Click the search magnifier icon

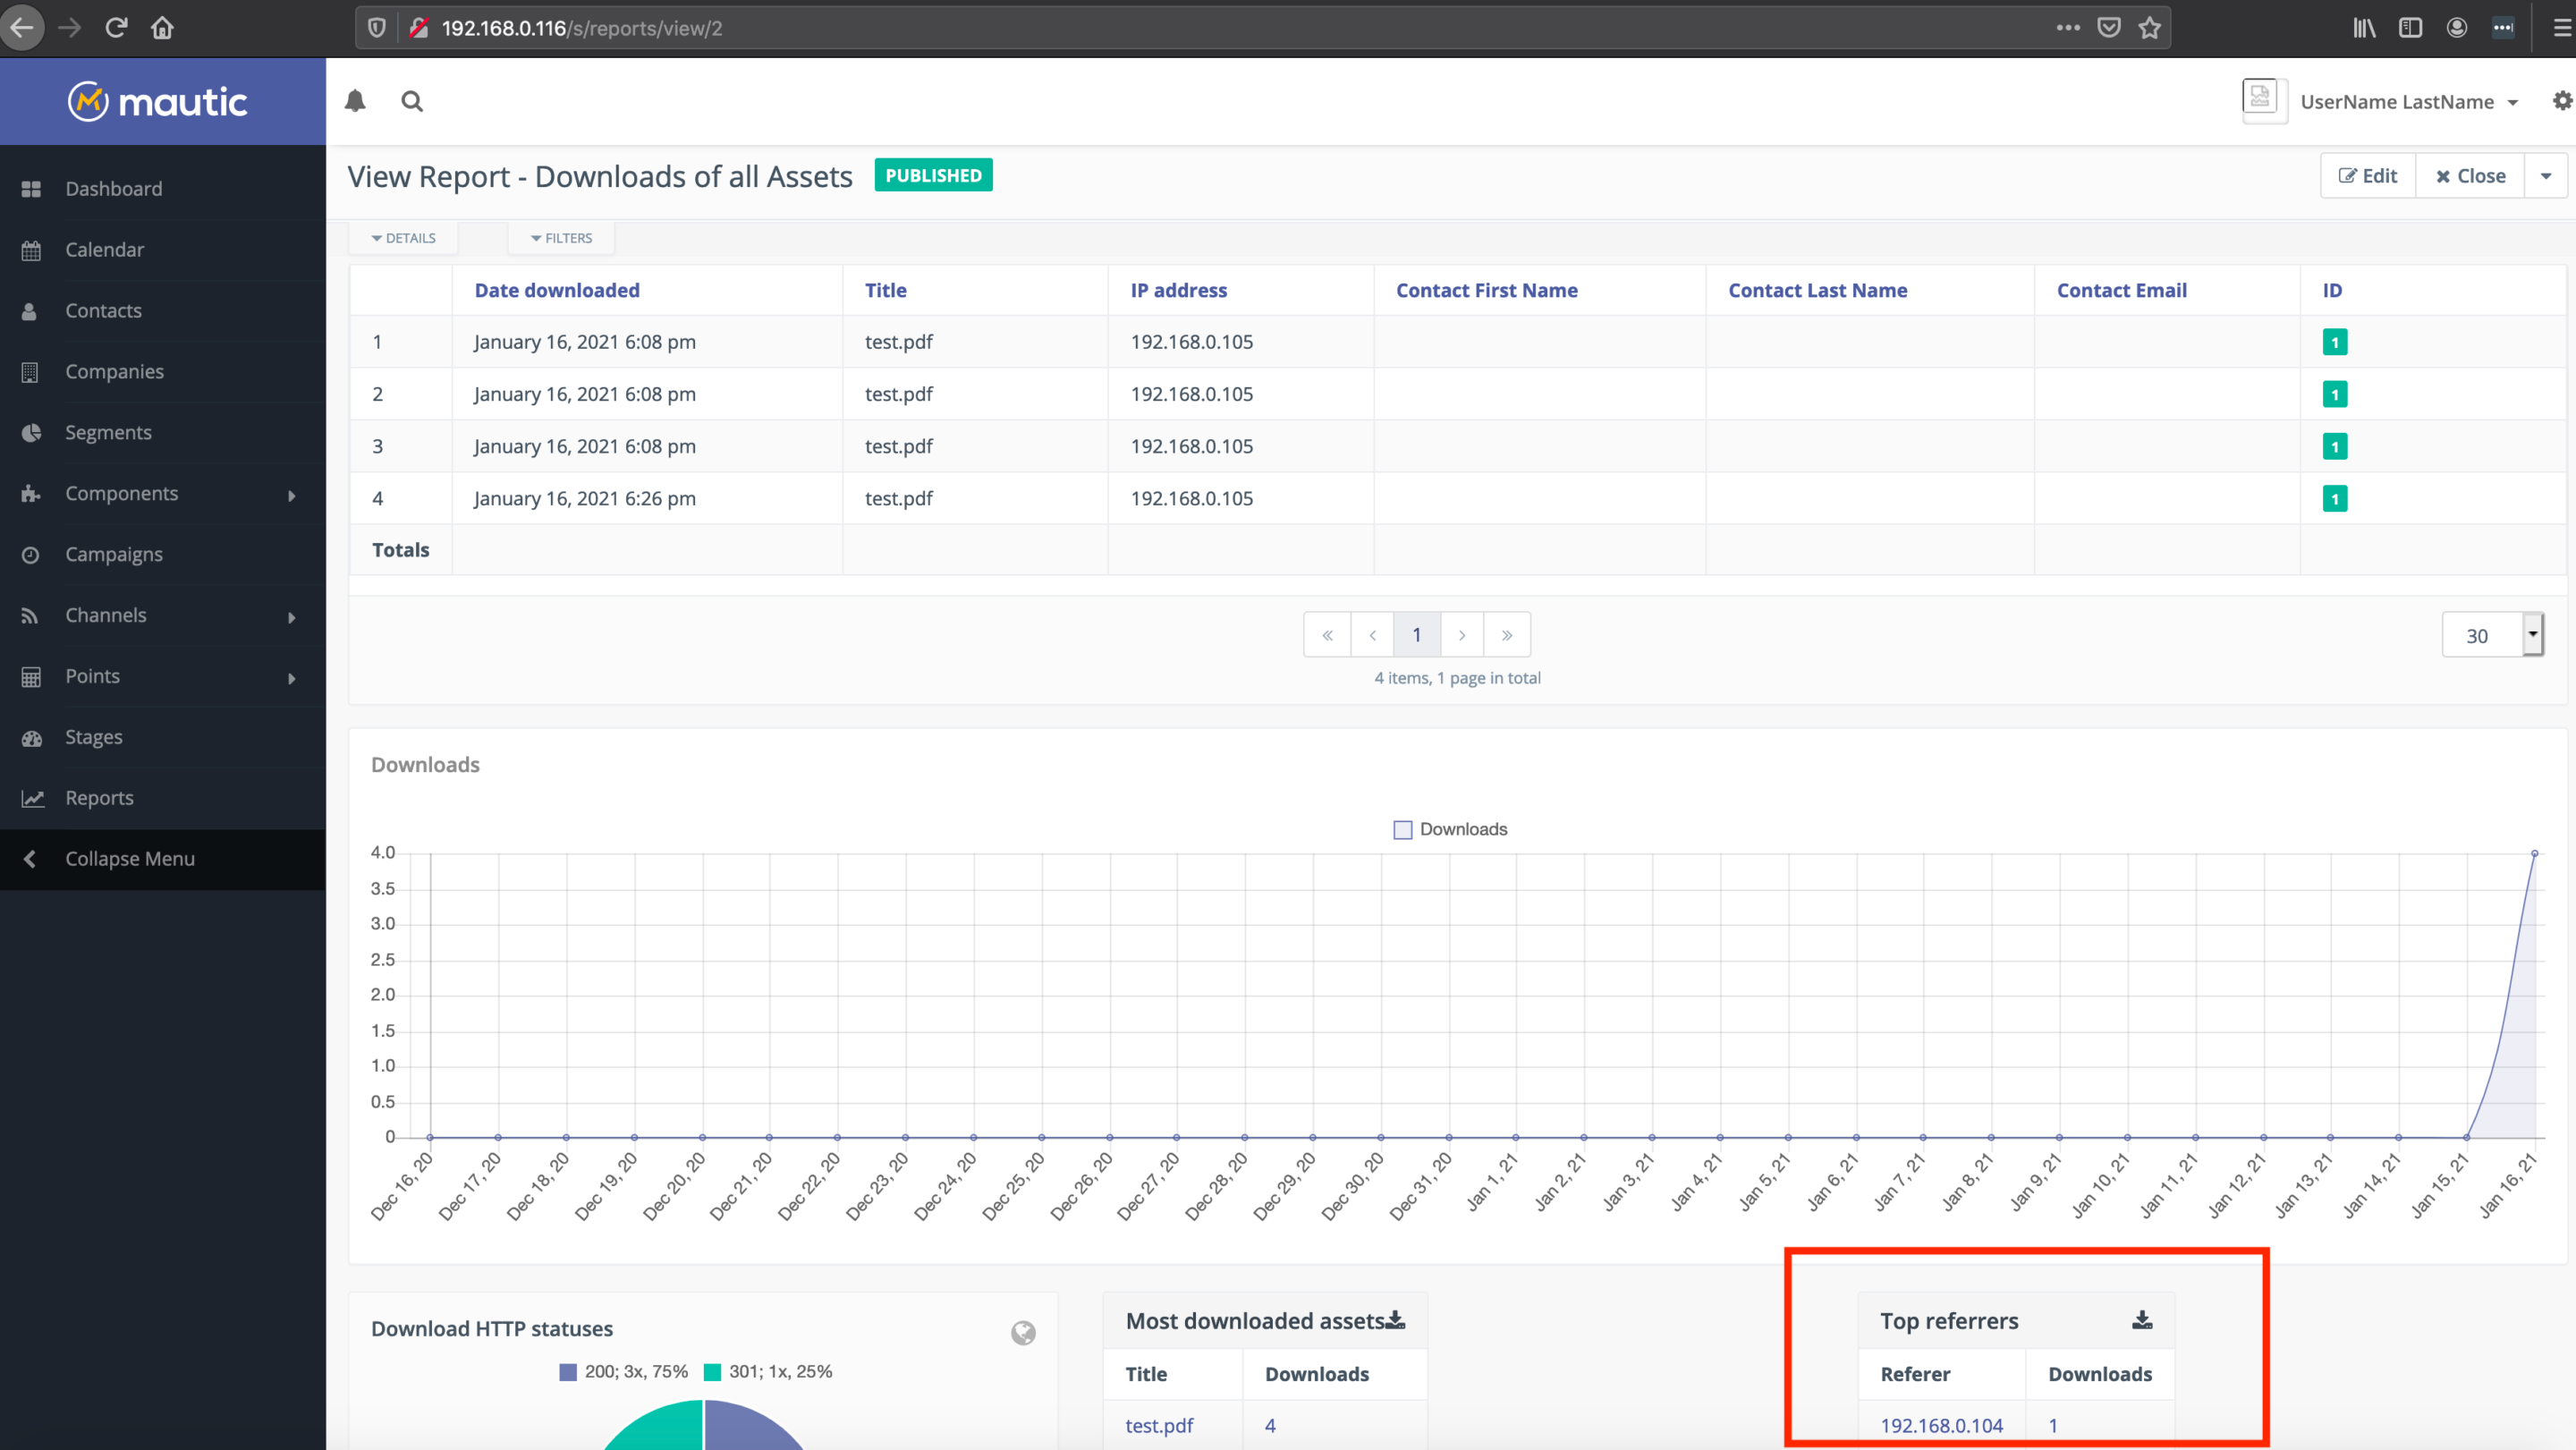(412, 101)
